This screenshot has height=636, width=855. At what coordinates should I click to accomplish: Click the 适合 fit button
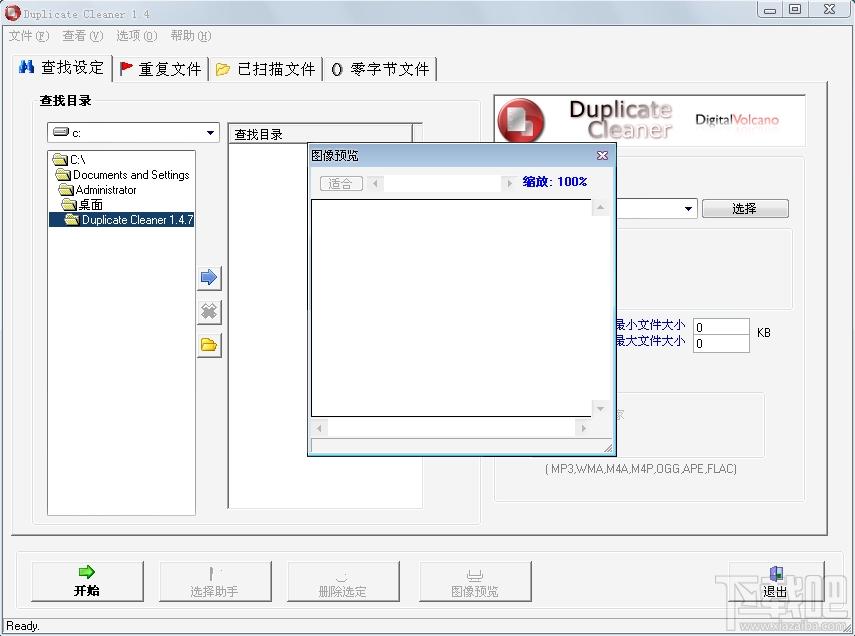coord(341,183)
